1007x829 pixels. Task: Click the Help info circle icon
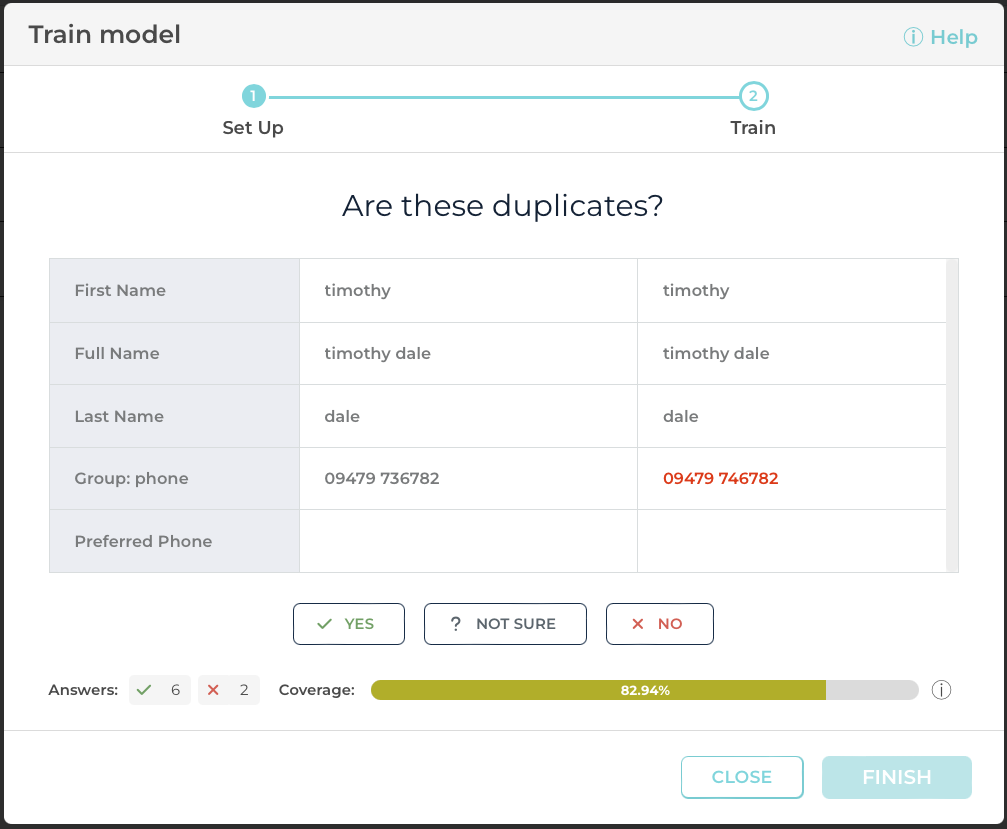(x=913, y=37)
